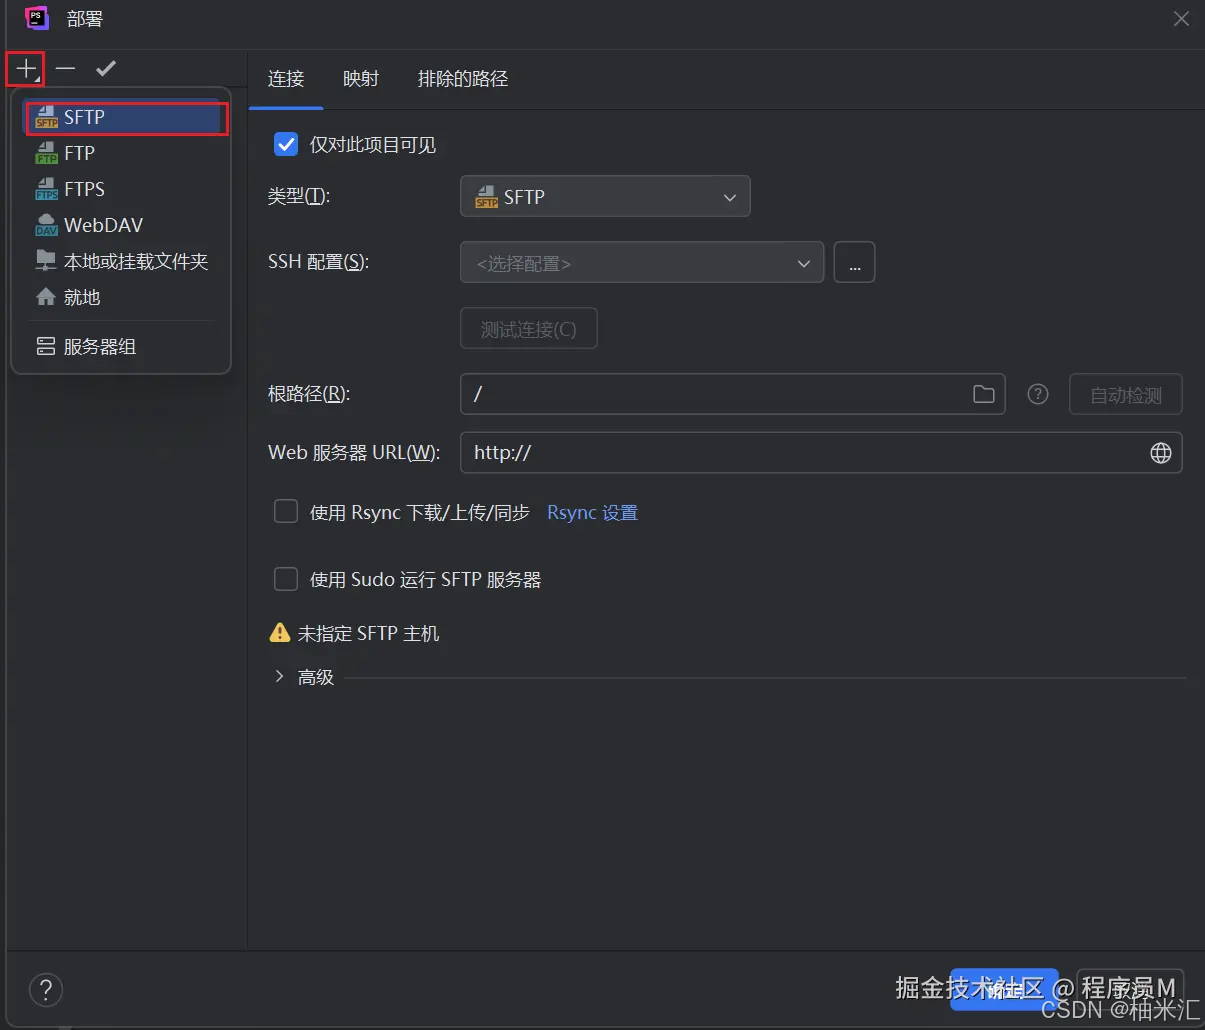Expand the 高级 section
This screenshot has height=1030, width=1205.
[x=280, y=677]
